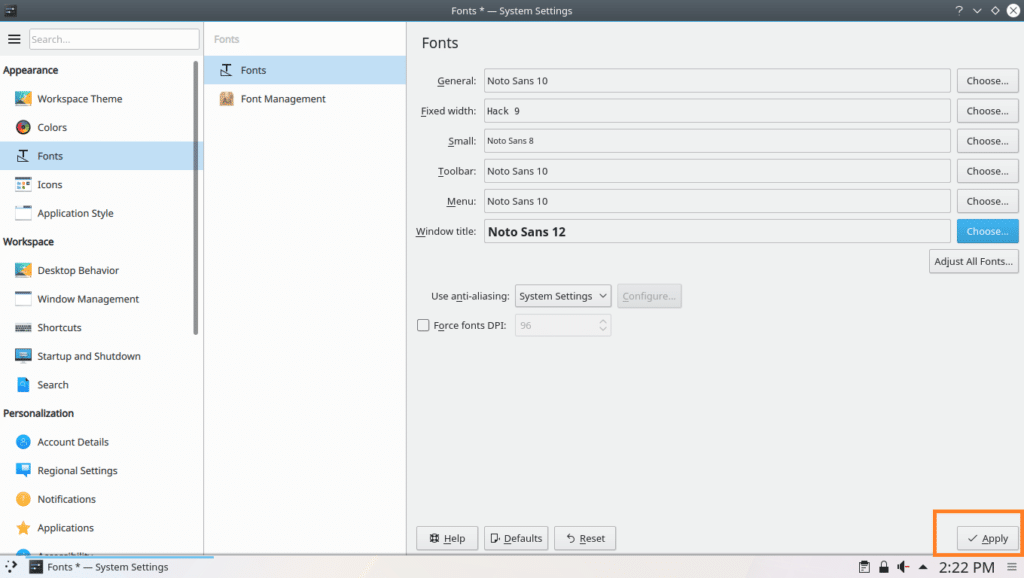1024x578 pixels.
Task: Increase the DPI value with the up arrow
Action: pyautogui.click(x=601, y=320)
